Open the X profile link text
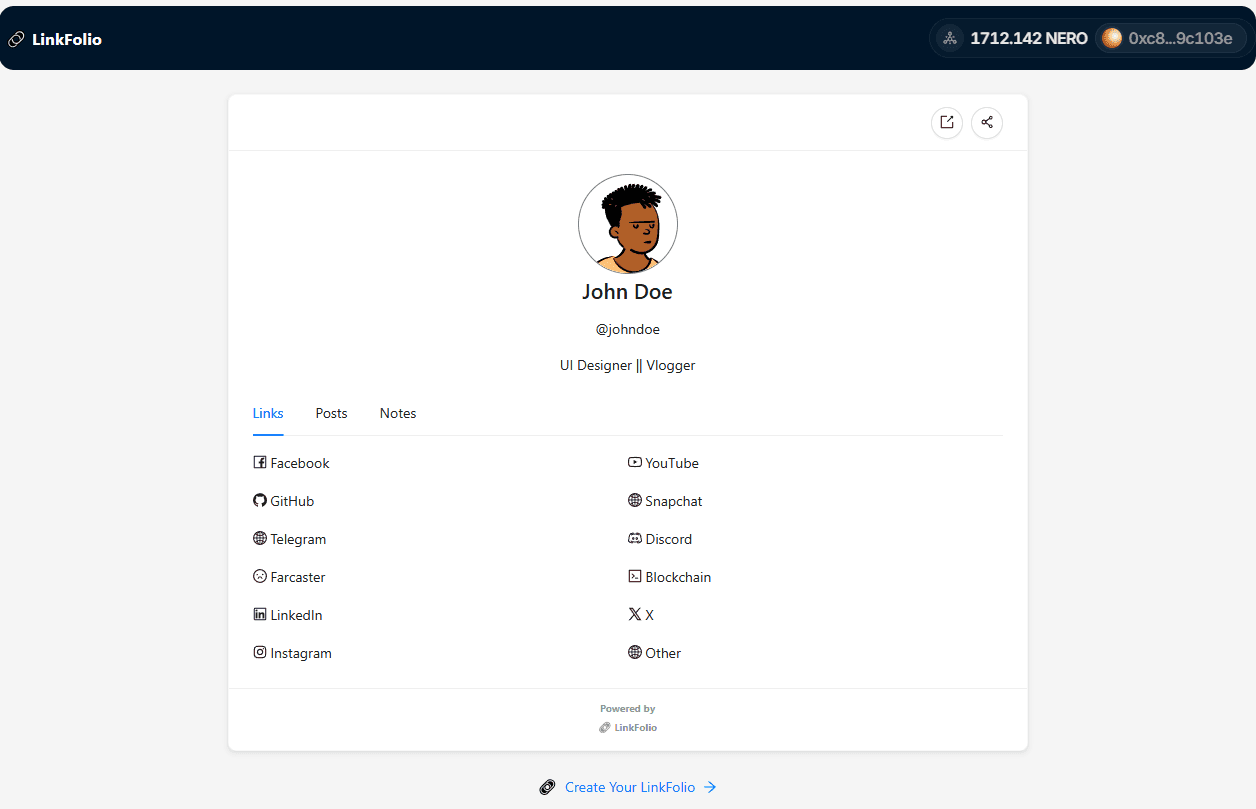 click(650, 615)
